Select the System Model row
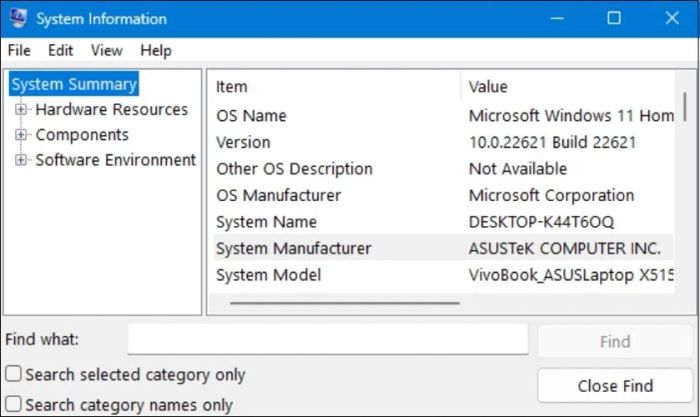This screenshot has height=417, width=700. point(443,275)
